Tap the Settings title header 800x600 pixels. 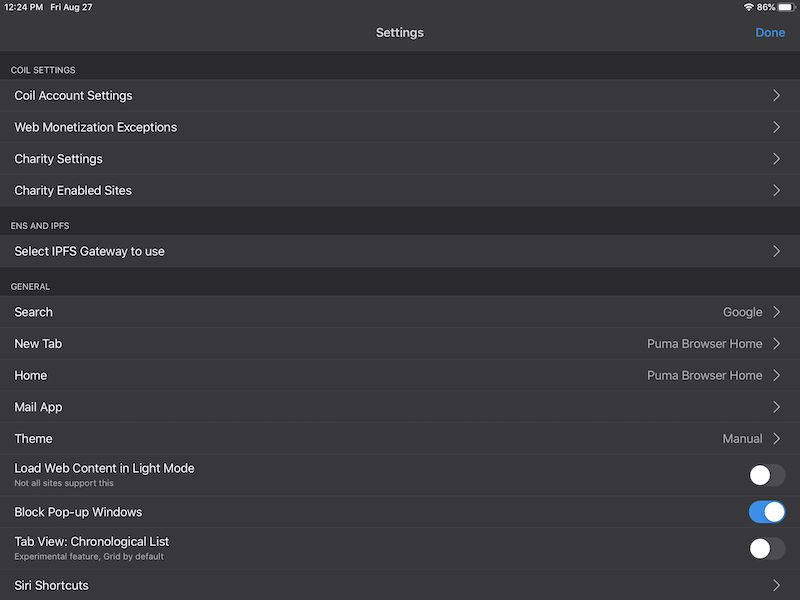[x=400, y=33]
